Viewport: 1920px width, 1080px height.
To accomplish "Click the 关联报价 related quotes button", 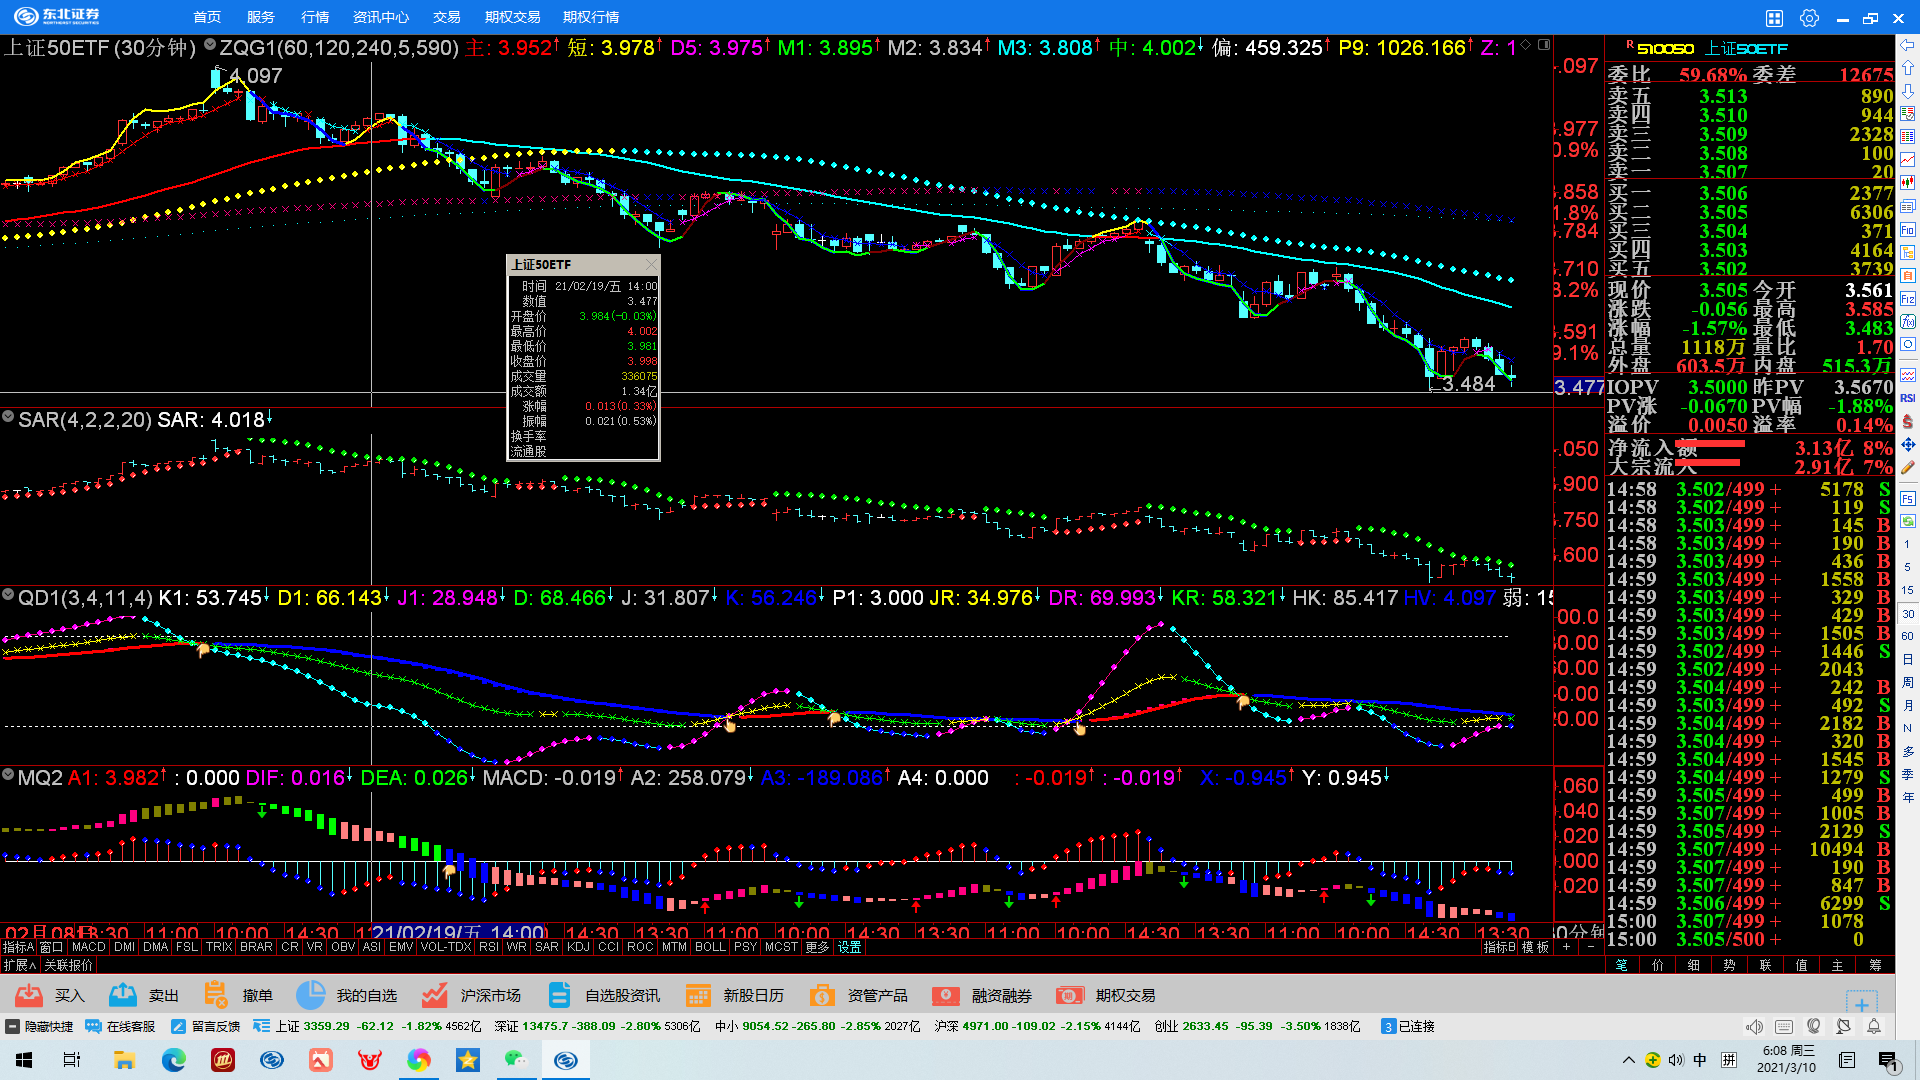I will click(68, 965).
